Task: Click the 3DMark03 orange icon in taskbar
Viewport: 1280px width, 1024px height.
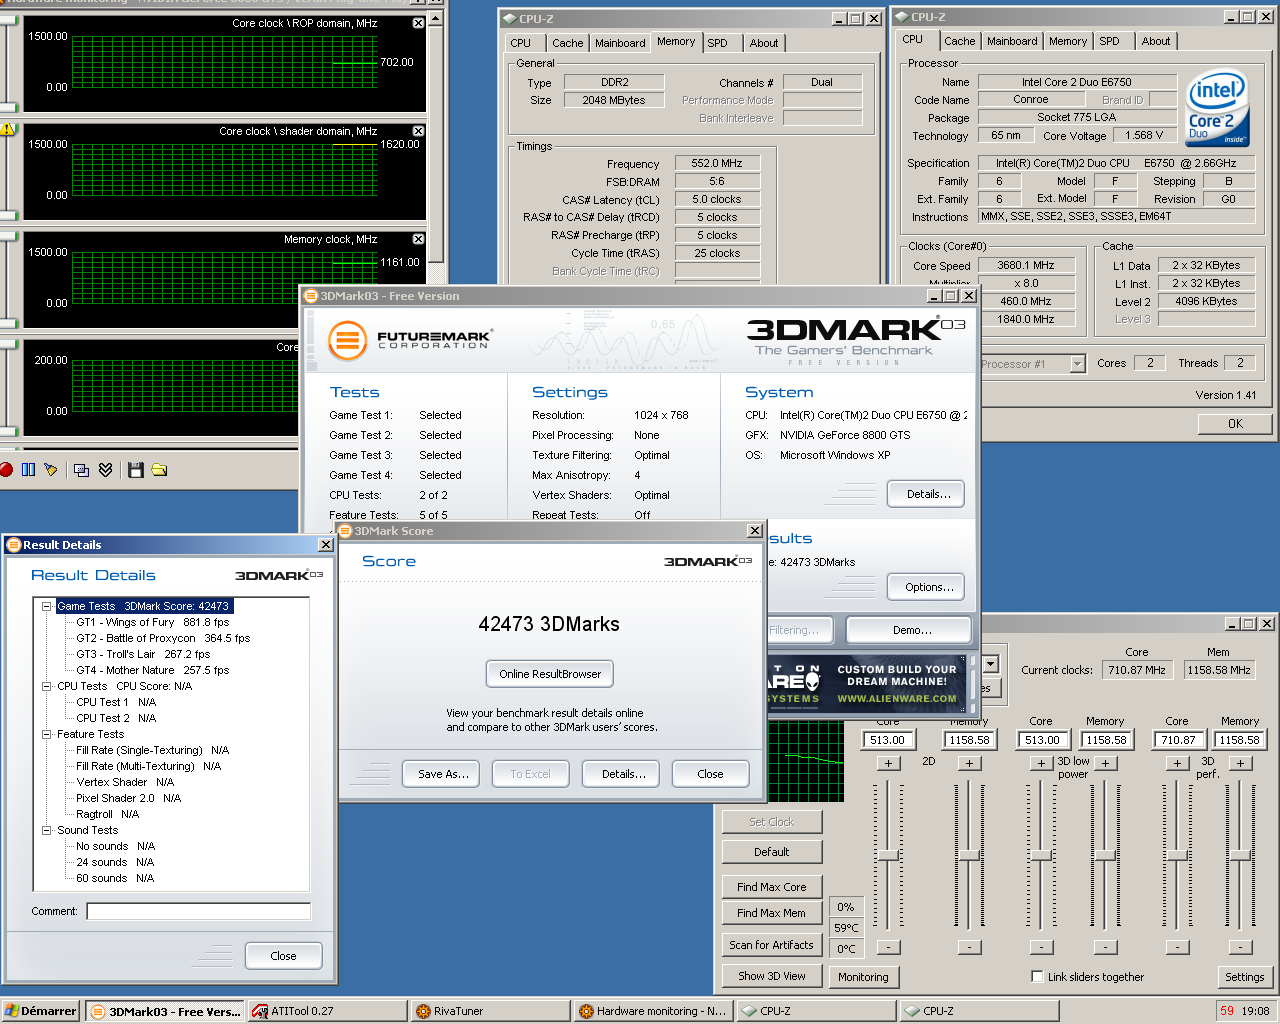Action: [x=98, y=1011]
